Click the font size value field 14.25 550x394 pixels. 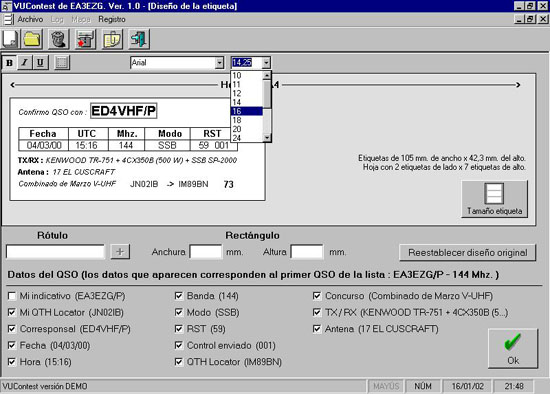coord(247,63)
